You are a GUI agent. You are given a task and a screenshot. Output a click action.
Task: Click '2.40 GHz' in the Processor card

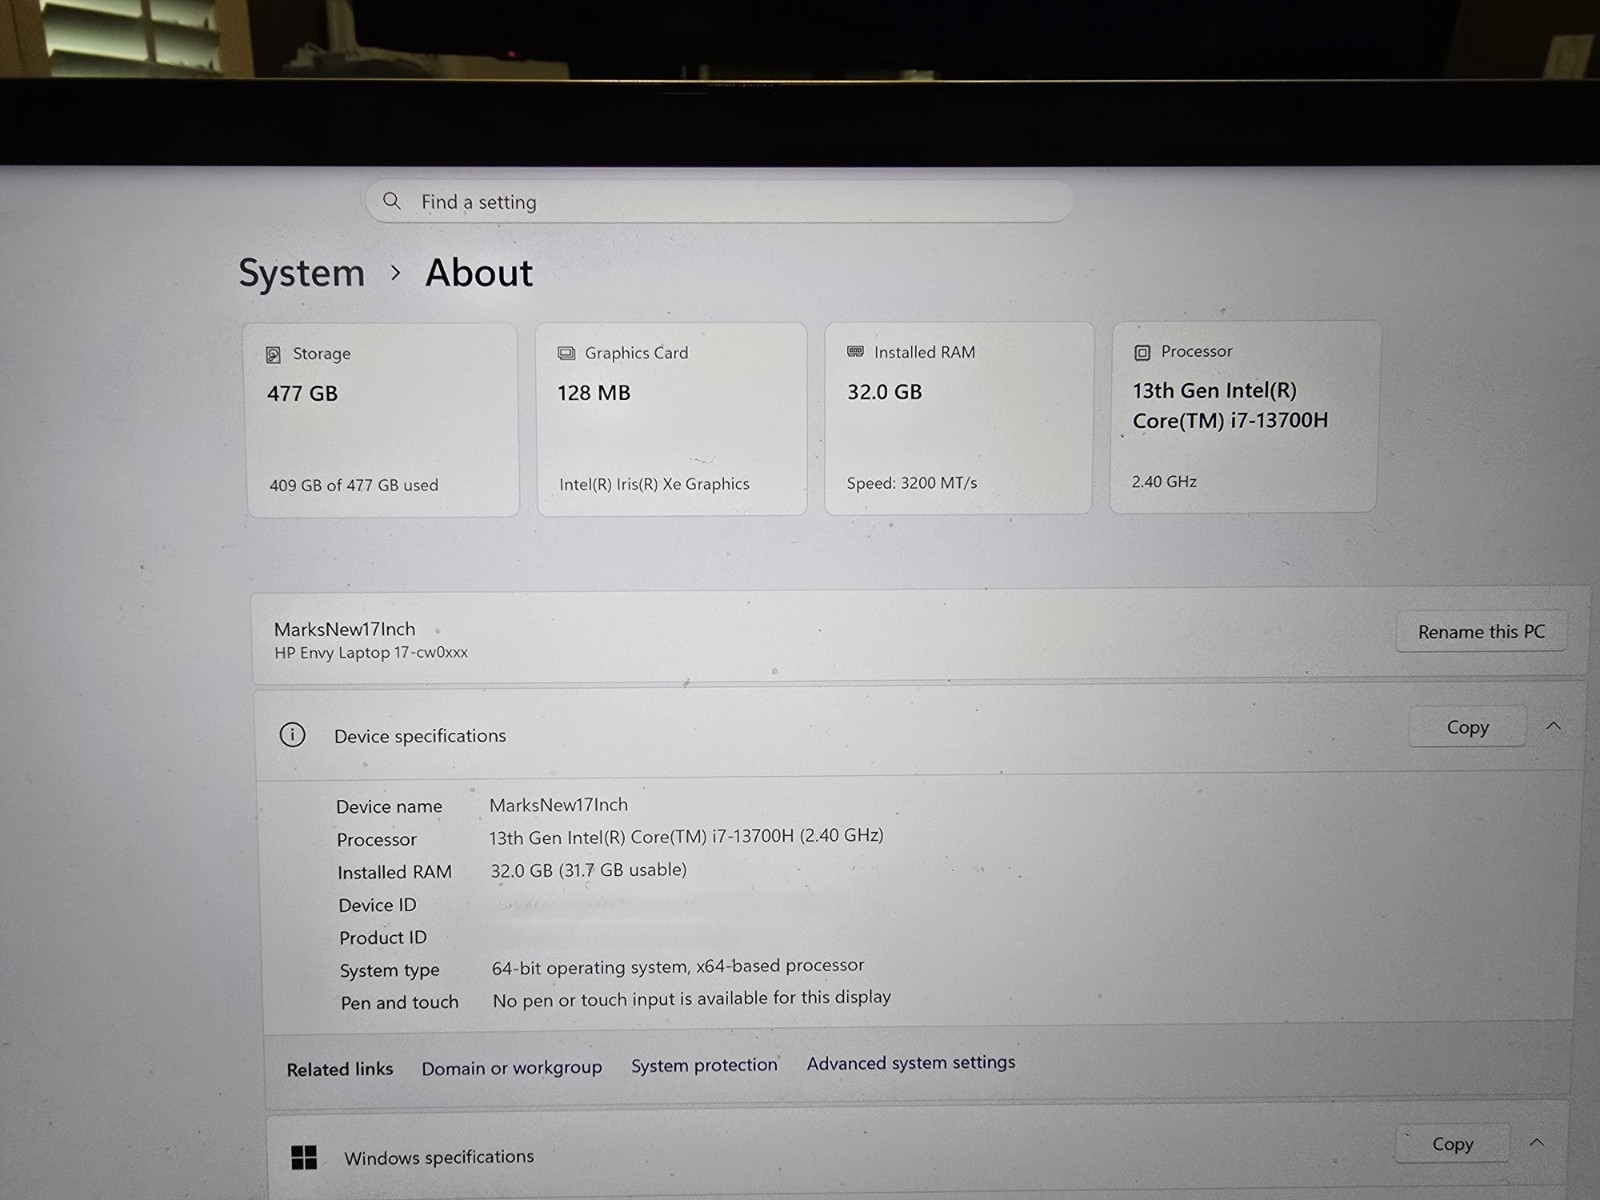tap(1164, 481)
